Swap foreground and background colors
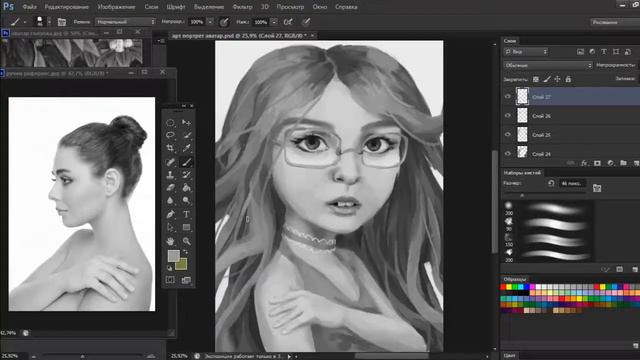 186,252
